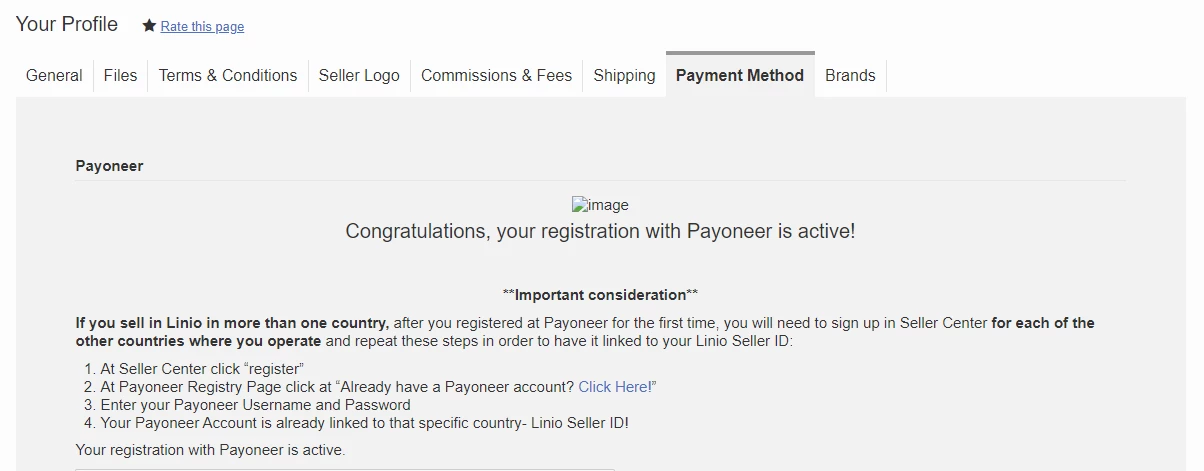Image resolution: width=1204 pixels, height=471 pixels.
Task: View the Commissions & Fees tab
Action: point(496,75)
